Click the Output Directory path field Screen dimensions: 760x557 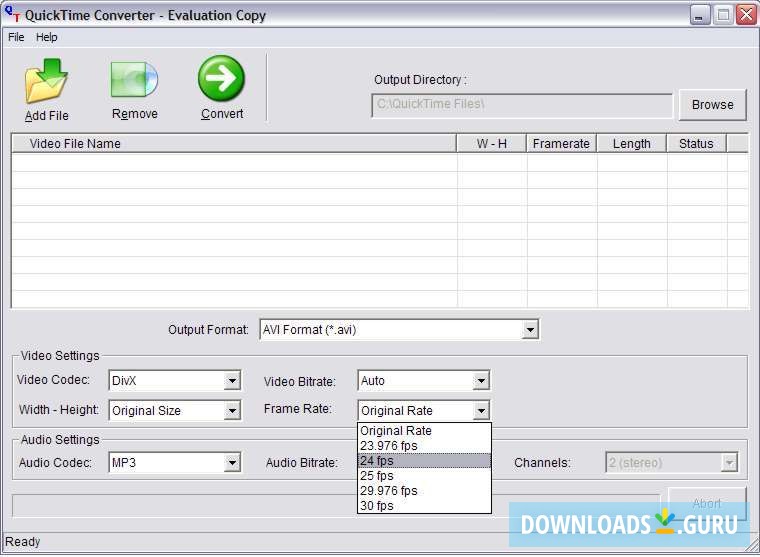(522, 105)
